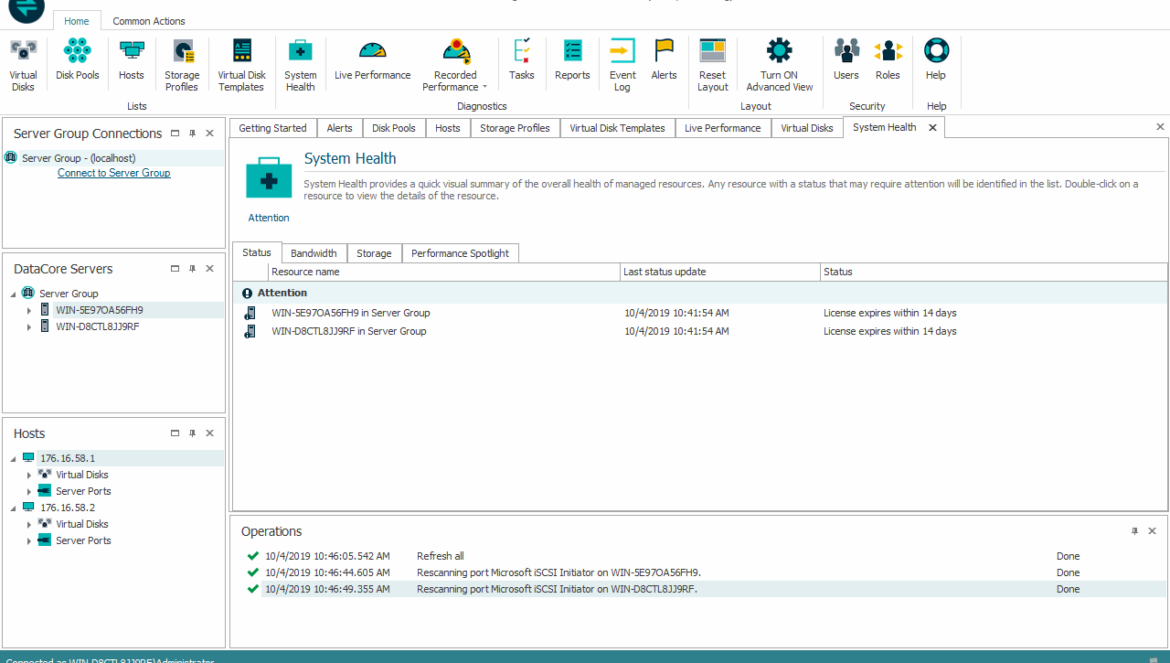Open the Virtual Disks list from ribbon
Image resolution: width=1170 pixels, height=663 pixels.
[x=23, y=65]
